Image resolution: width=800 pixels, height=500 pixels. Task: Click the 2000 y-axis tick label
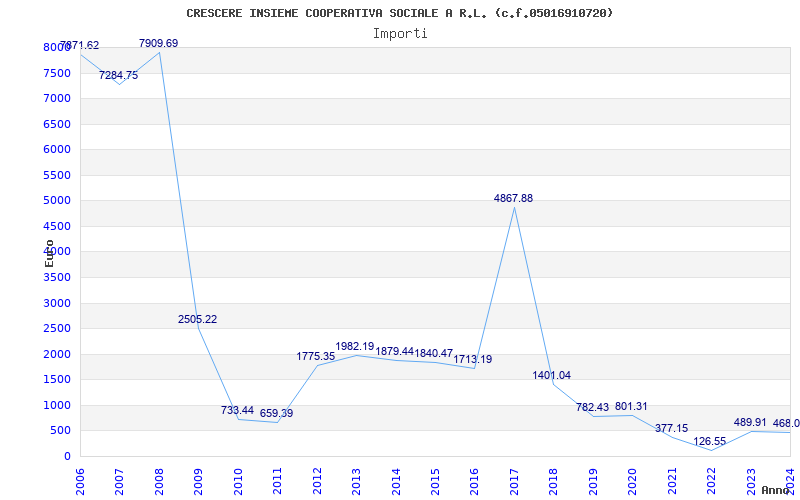point(57,354)
